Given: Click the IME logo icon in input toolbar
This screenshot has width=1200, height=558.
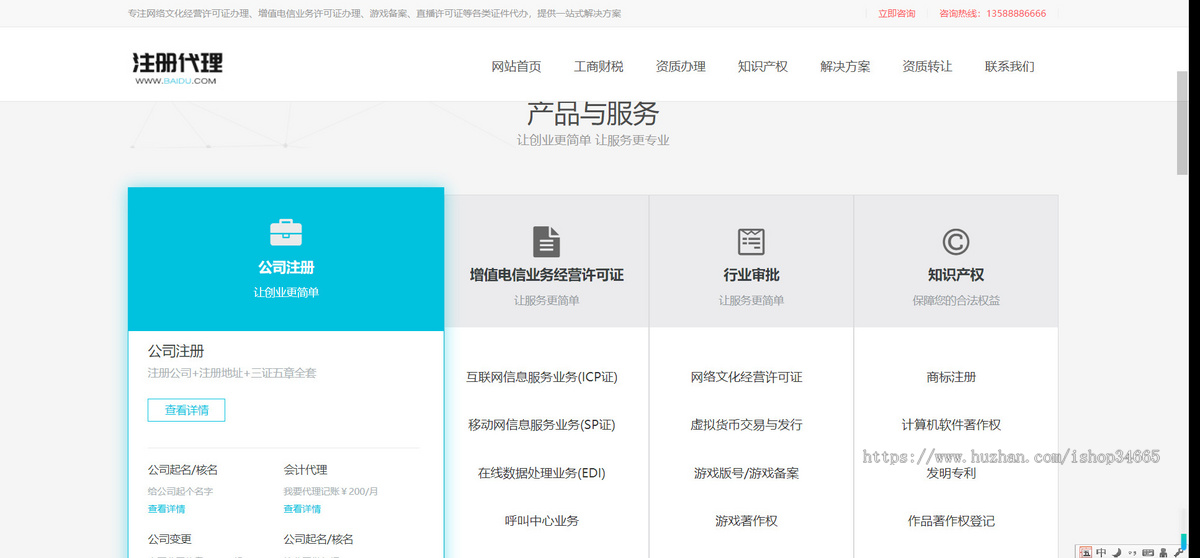Looking at the screenshot, I should 1085,551.
